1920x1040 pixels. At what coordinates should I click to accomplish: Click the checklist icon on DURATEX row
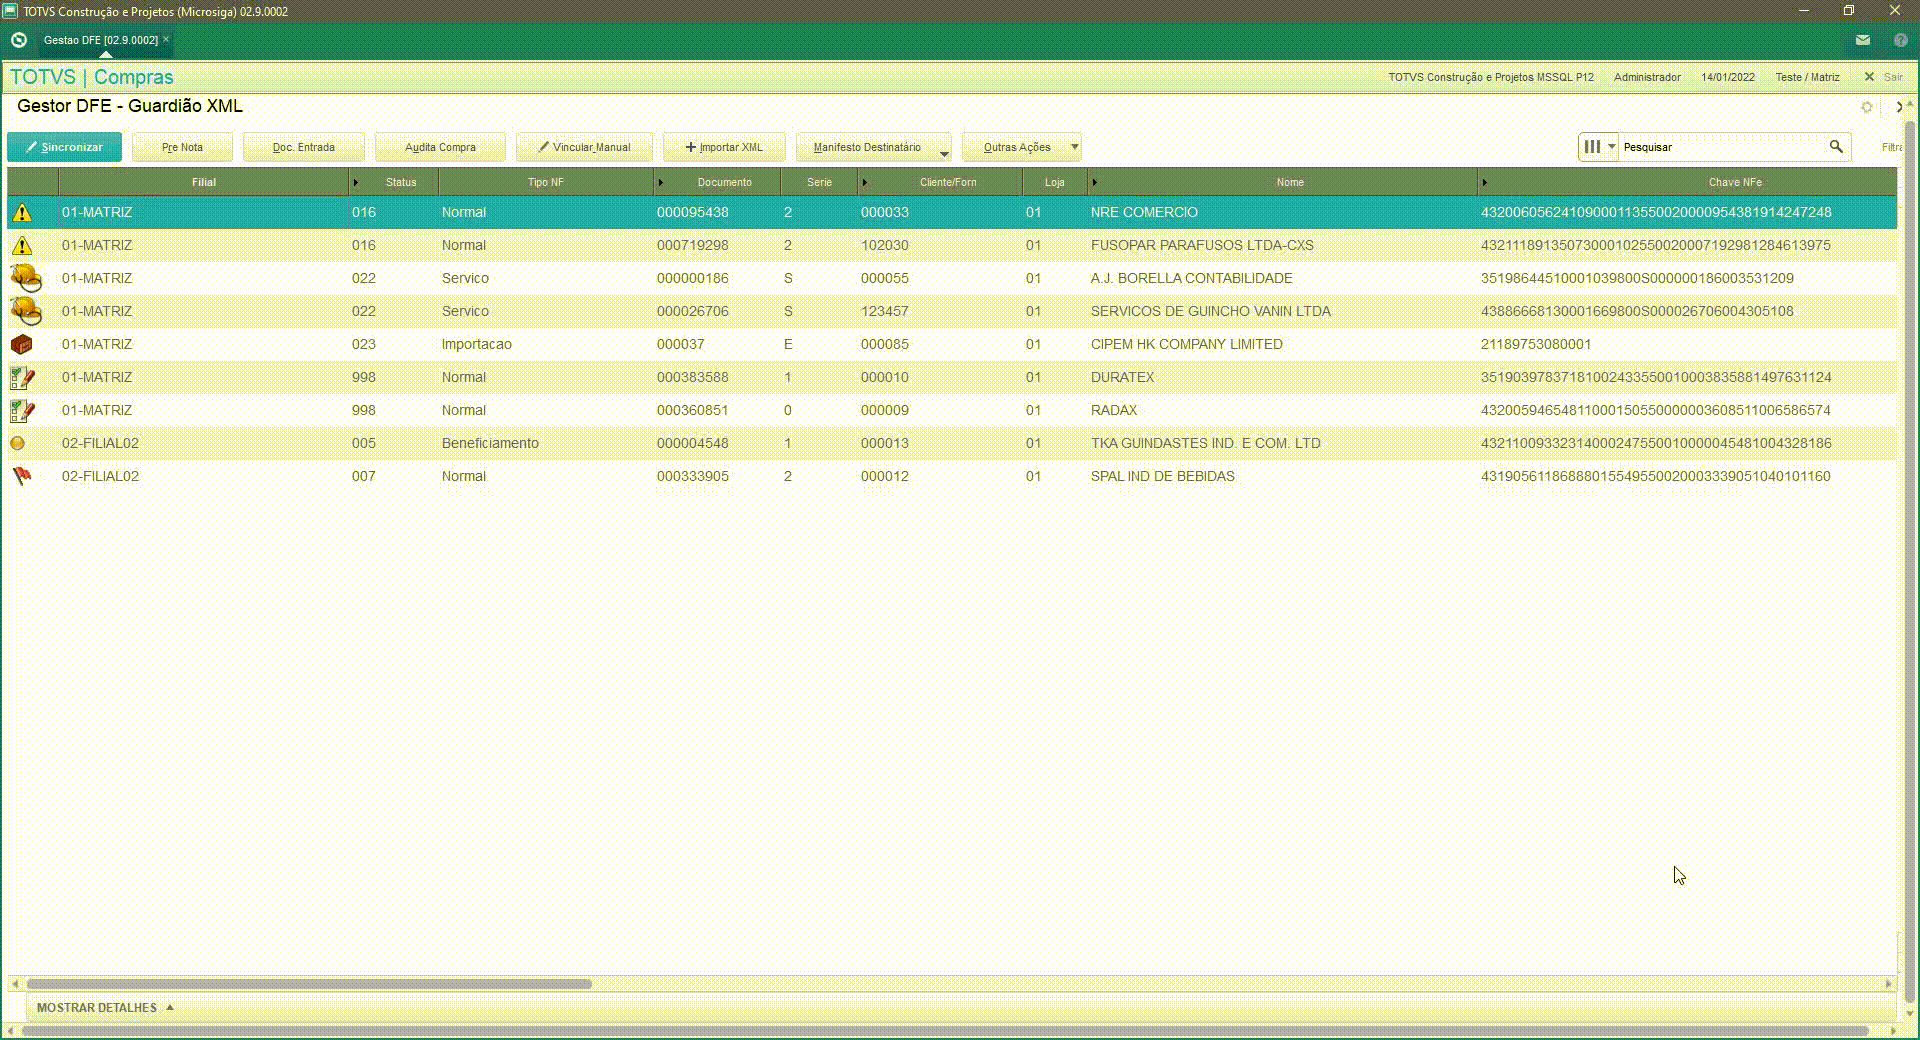pos(22,378)
